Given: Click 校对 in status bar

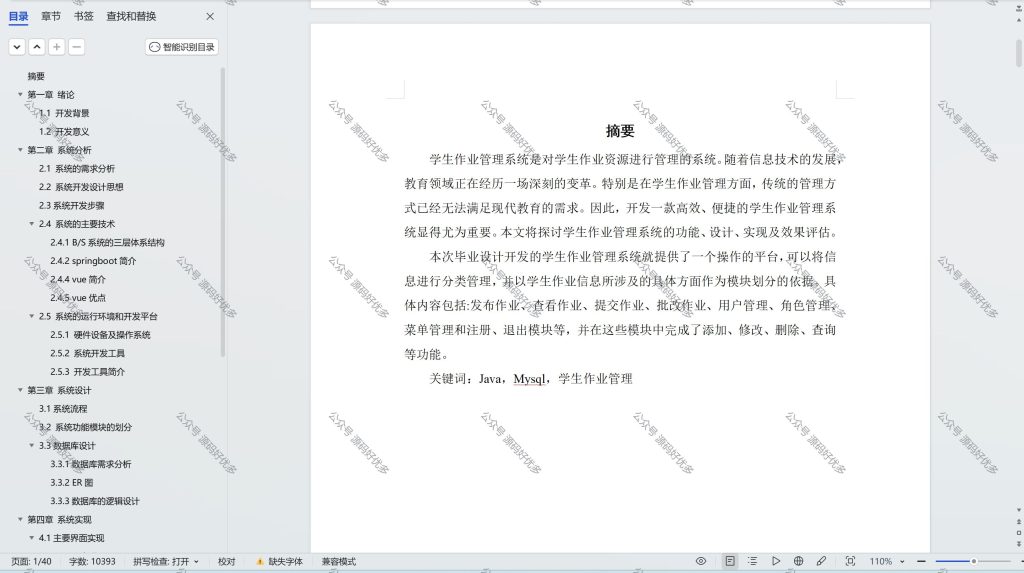Looking at the screenshot, I should tap(227, 561).
